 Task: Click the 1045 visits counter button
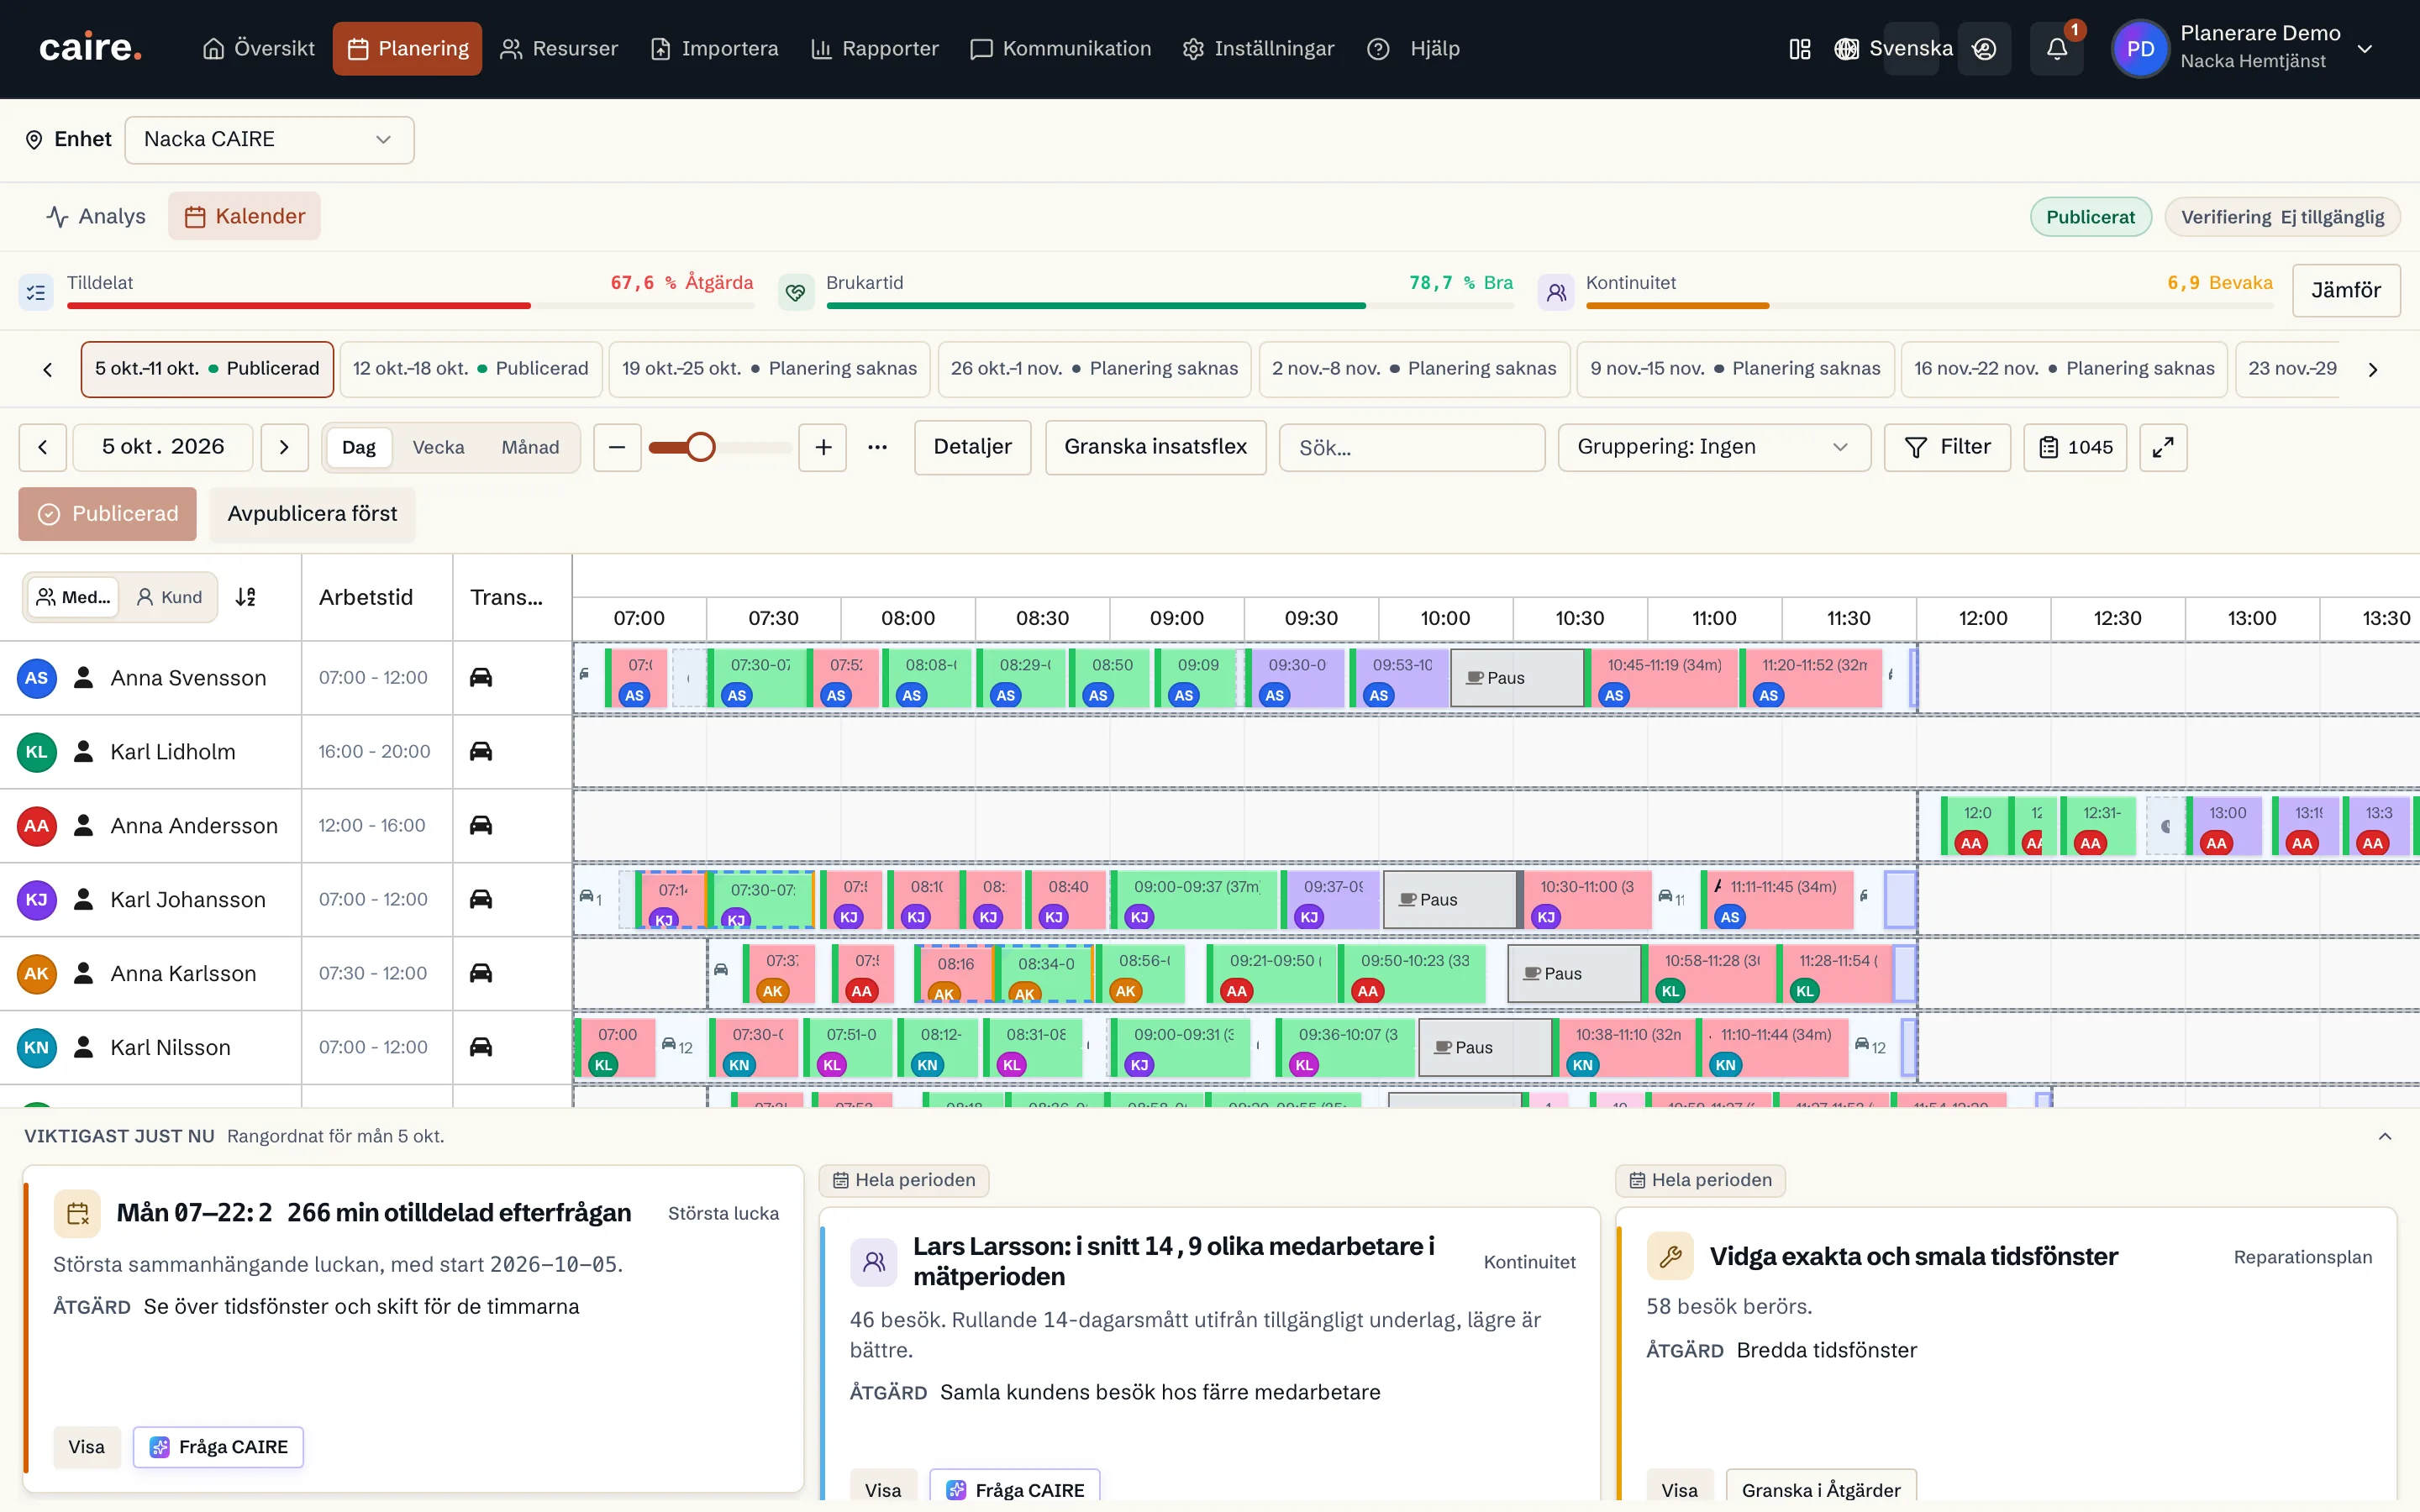pos(2075,447)
